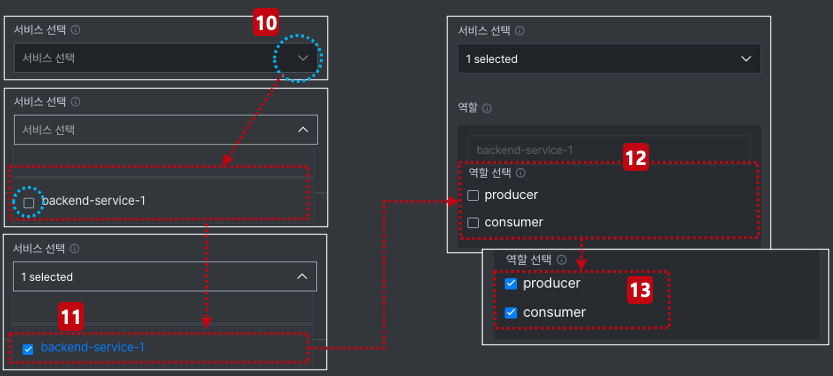Click info icon beside 서비스 선택 above collapsed placeholder dropdown
833x376 pixels.
point(75,30)
